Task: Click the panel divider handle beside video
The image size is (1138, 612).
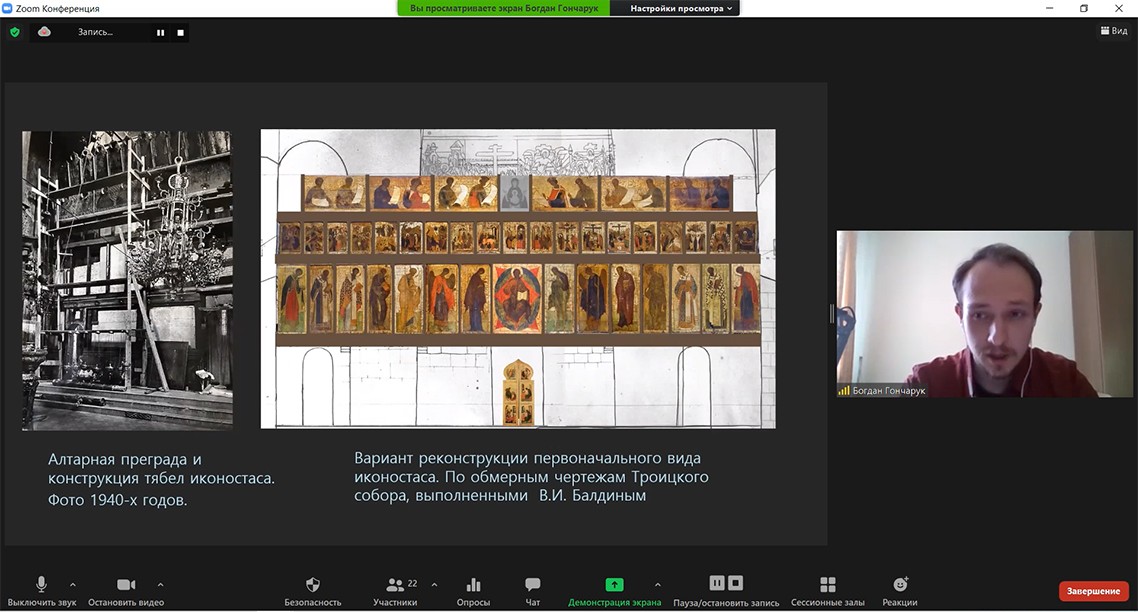Action: (x=832, y=314)
